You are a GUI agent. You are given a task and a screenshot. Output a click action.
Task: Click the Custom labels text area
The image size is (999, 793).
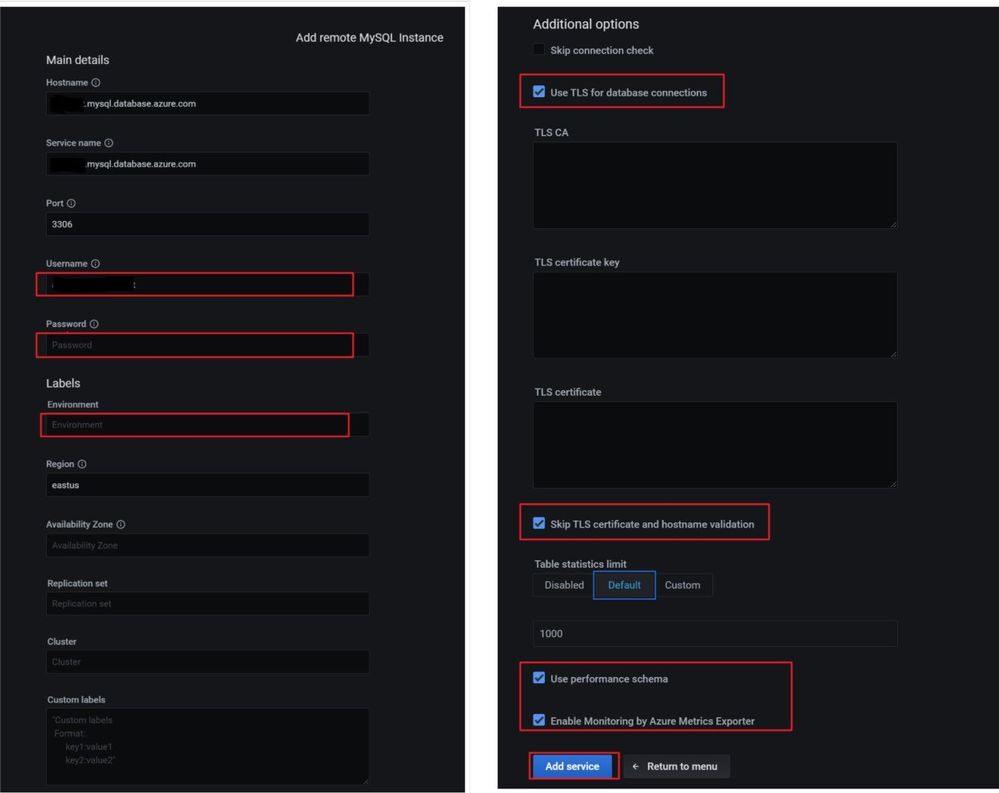[x=208, y=747]
